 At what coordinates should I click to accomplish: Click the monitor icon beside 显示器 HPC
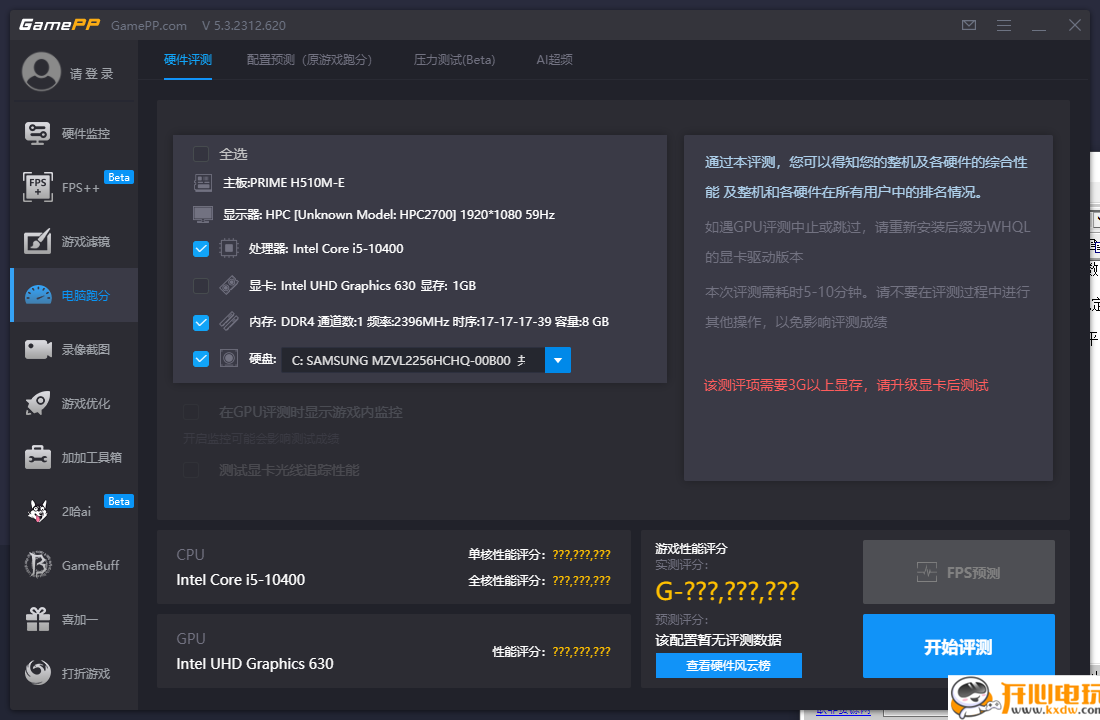[x=203, y=215]
